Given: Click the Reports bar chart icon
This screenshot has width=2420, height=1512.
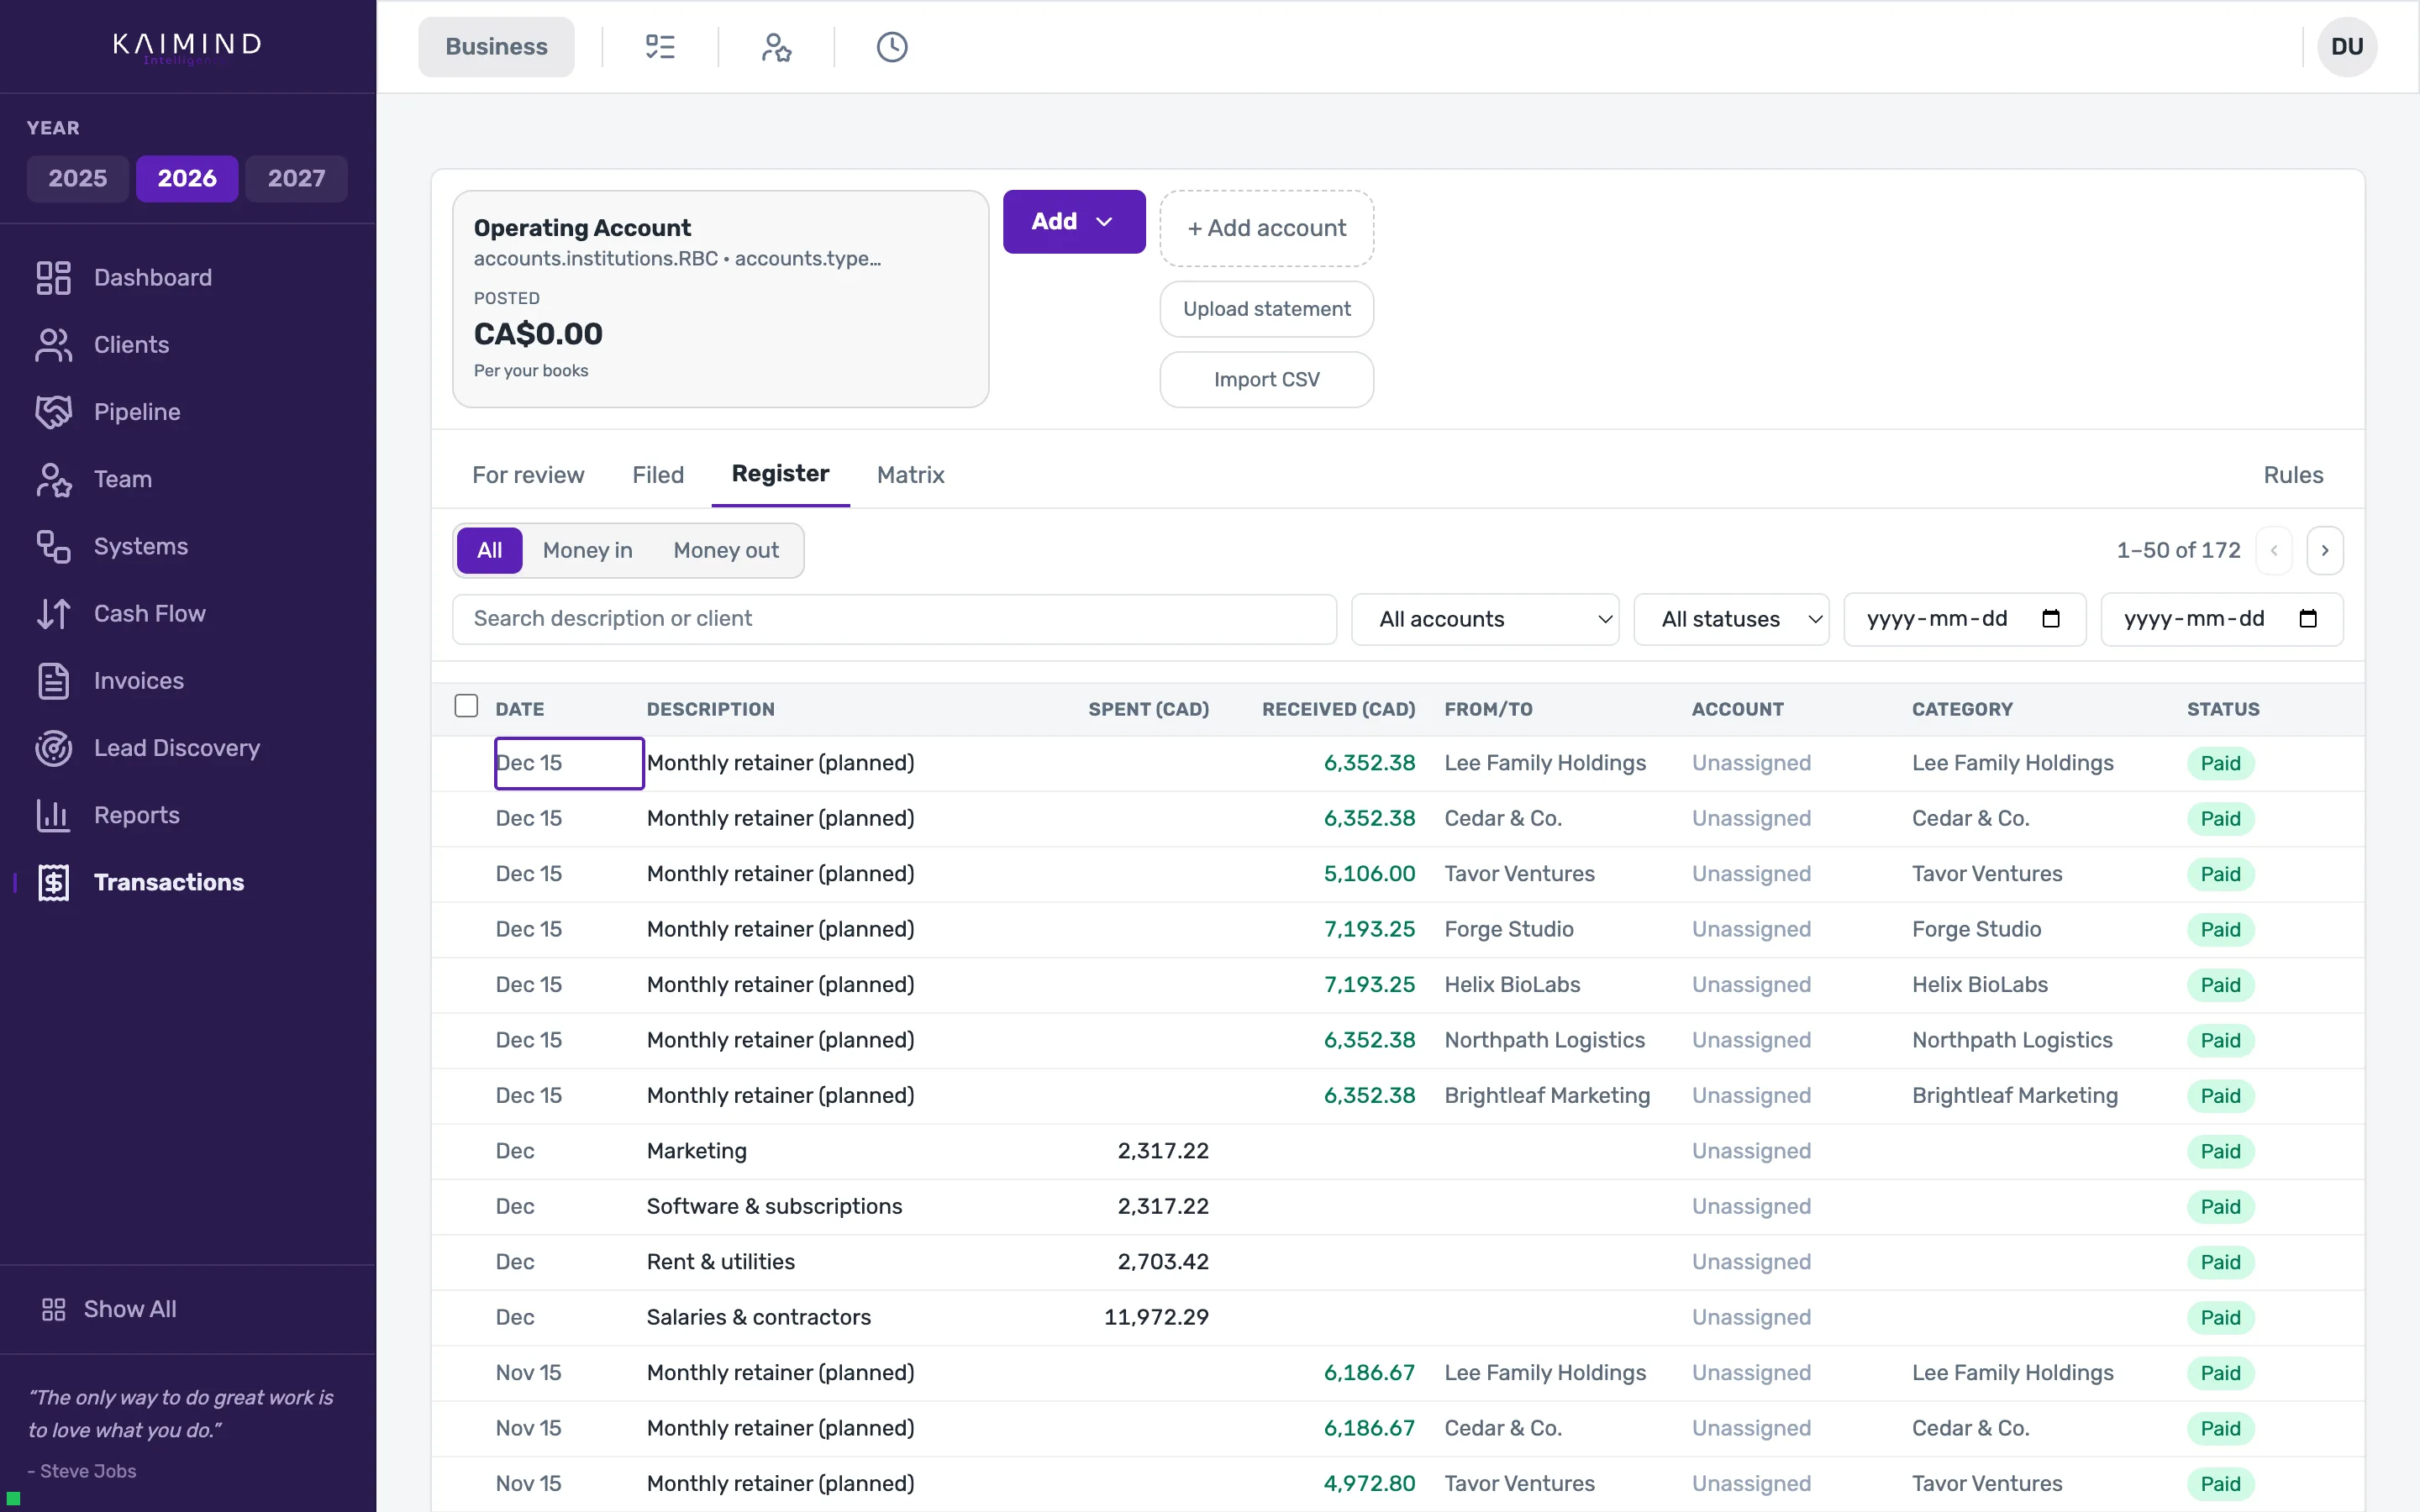Looking at the screenshot, I should tap(53, 815).
